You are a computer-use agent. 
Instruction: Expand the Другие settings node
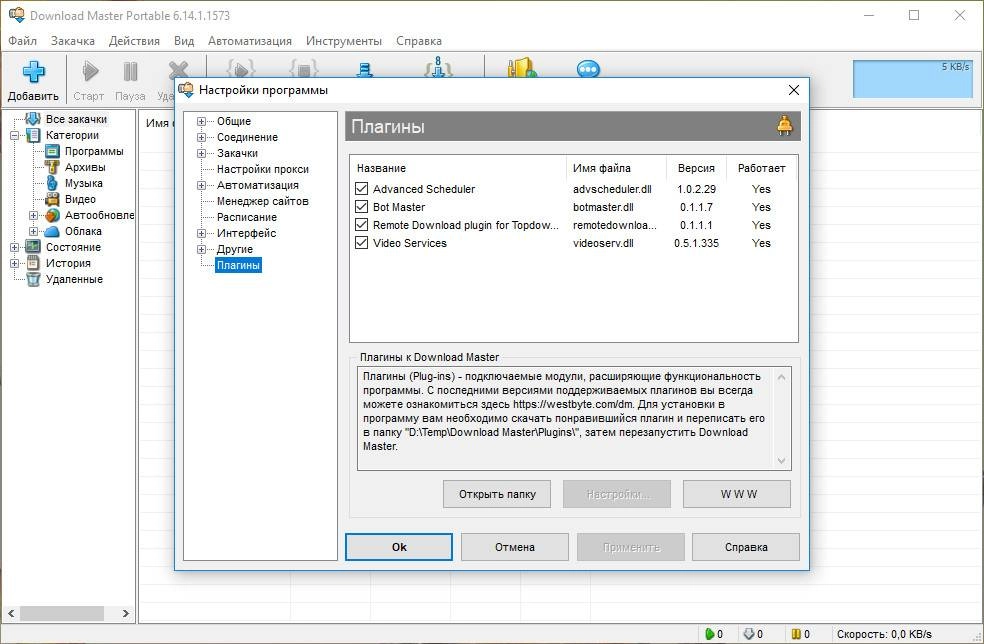pyautogui.click(x=201, y=249)
